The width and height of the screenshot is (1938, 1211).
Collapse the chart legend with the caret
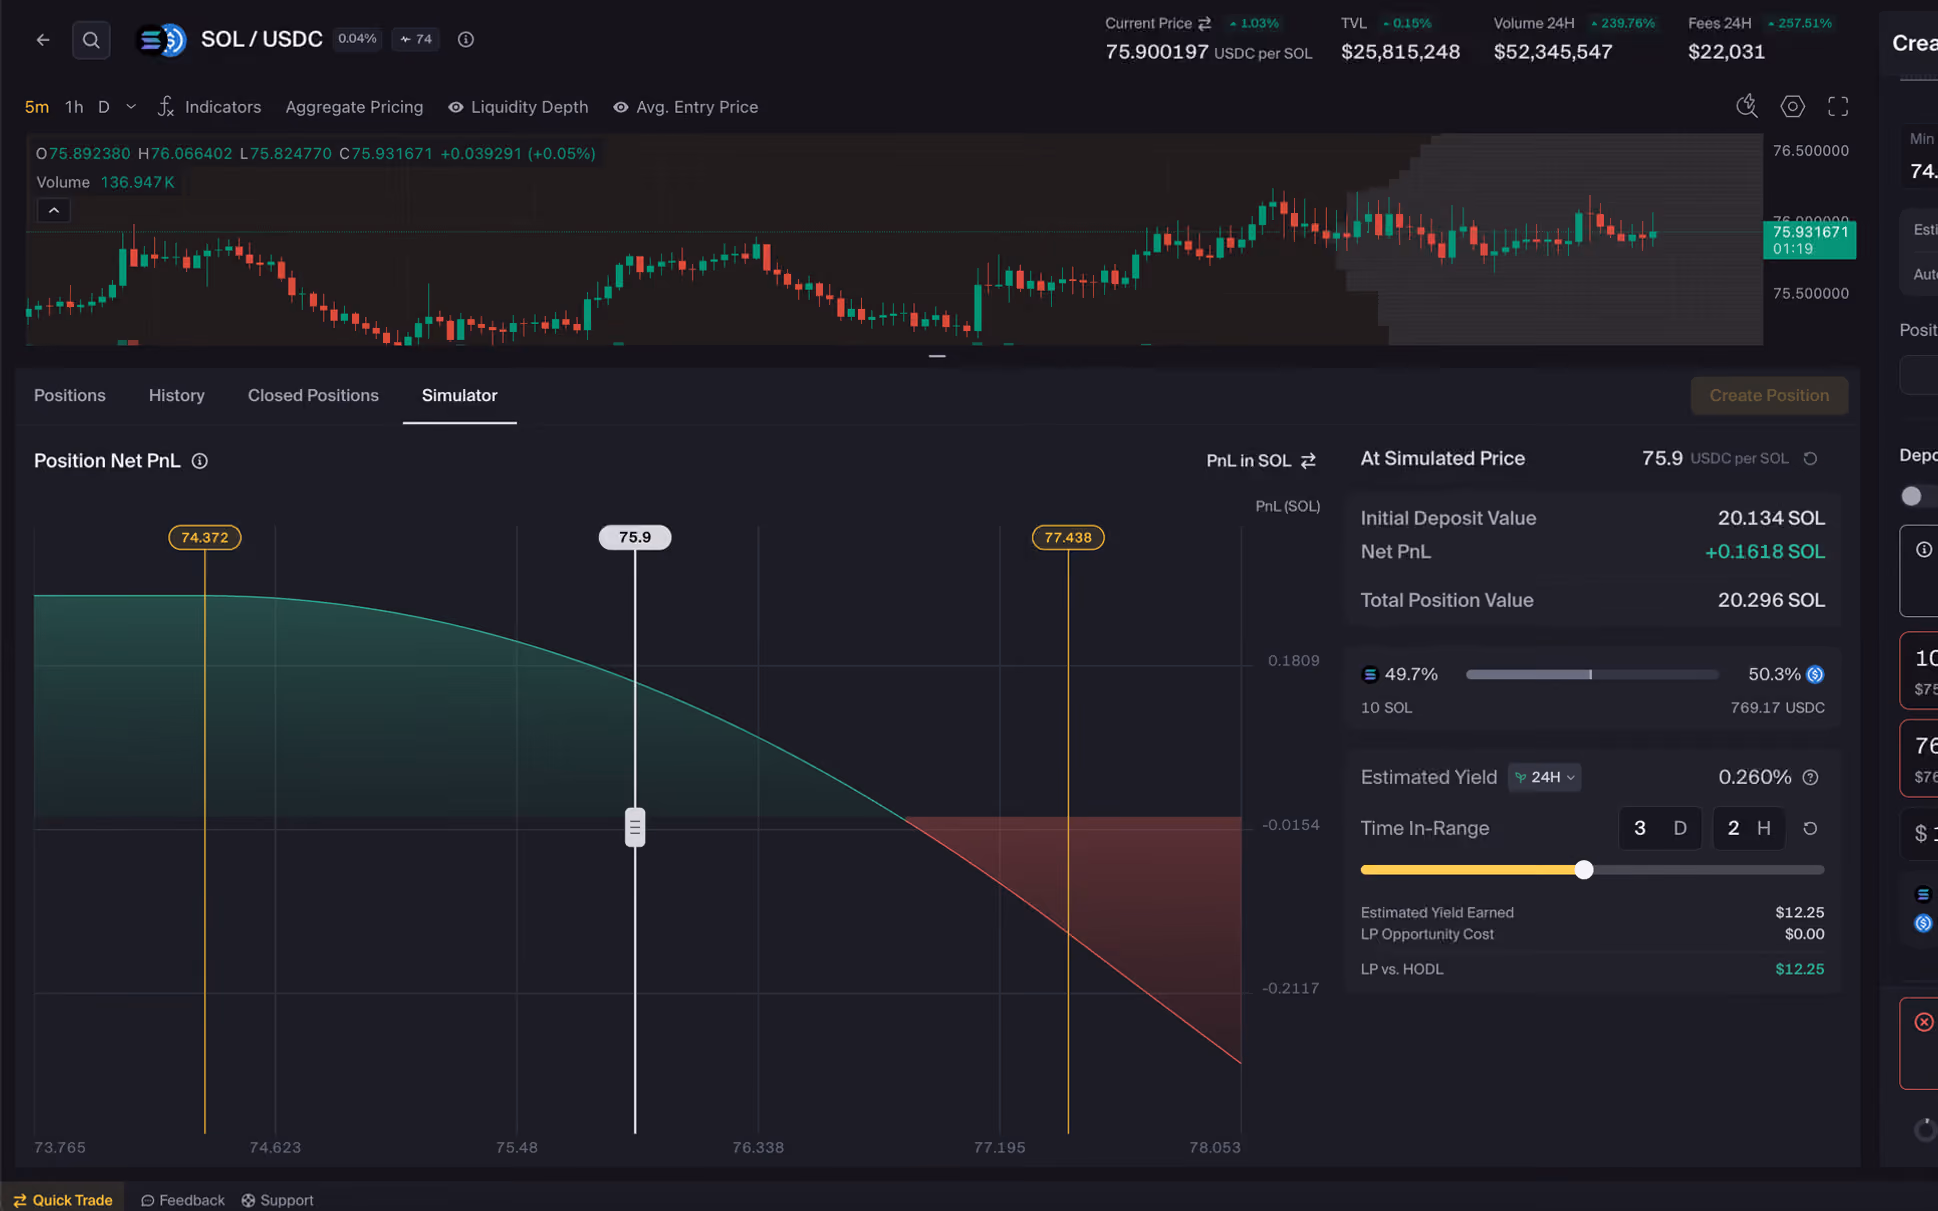pyautogui.click(x=54, y=210)
